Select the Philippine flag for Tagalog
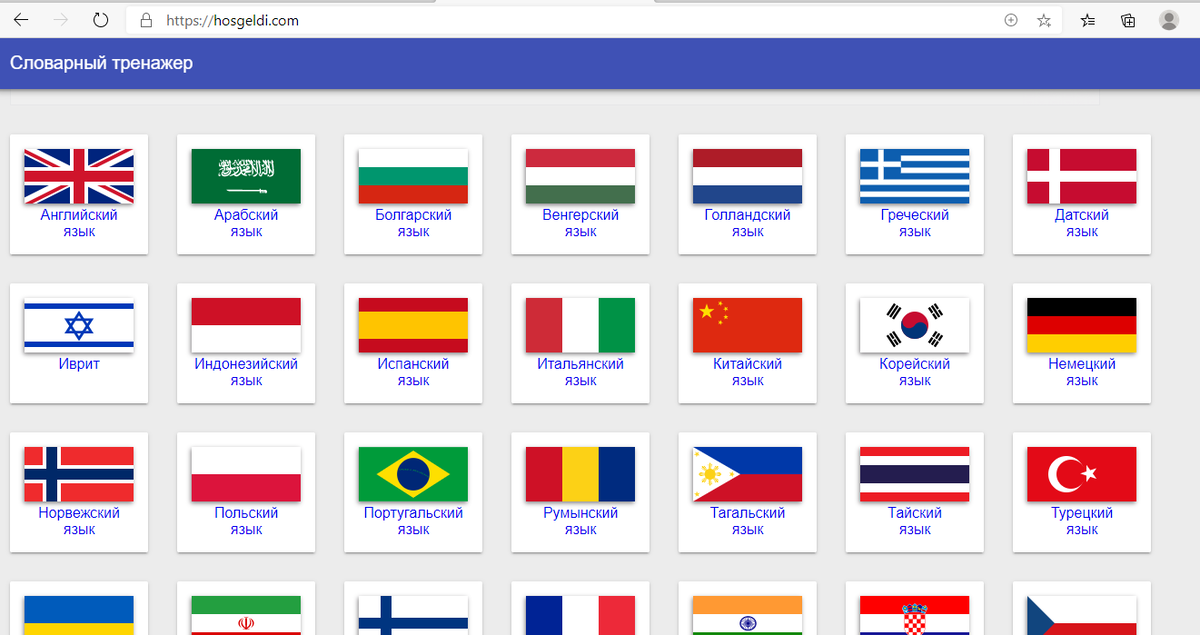 (747, 474)
